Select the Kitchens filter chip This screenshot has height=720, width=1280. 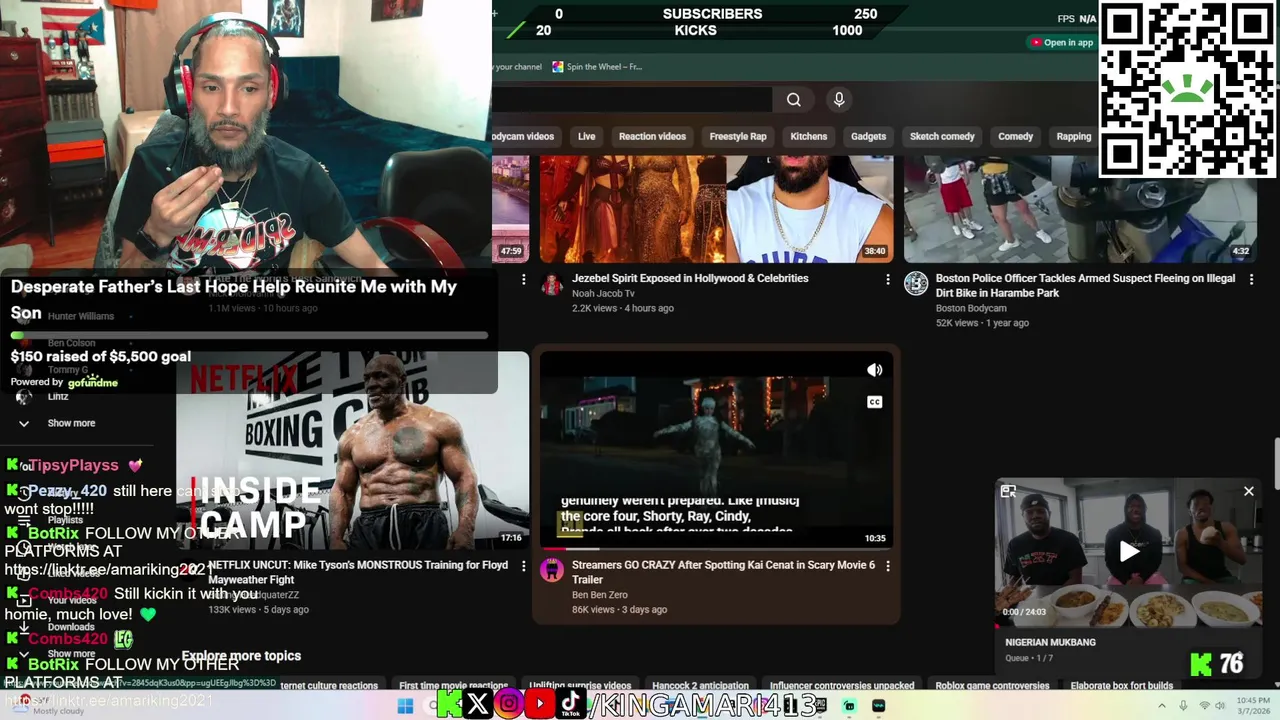coord(809,136)
